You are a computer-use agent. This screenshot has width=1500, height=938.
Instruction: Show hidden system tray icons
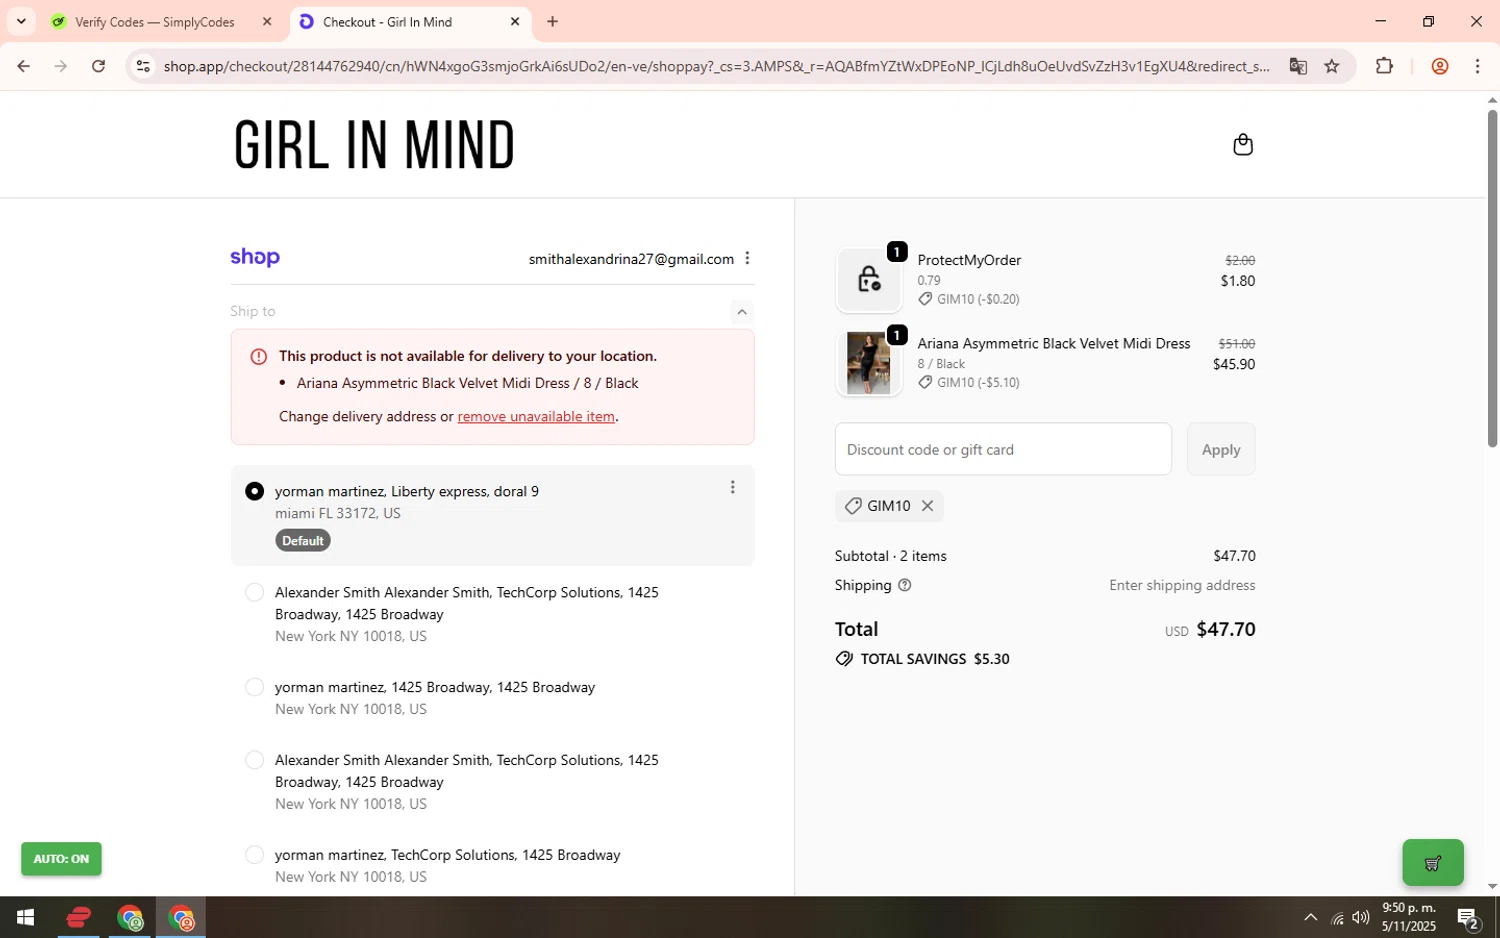tap(1310, 917)
